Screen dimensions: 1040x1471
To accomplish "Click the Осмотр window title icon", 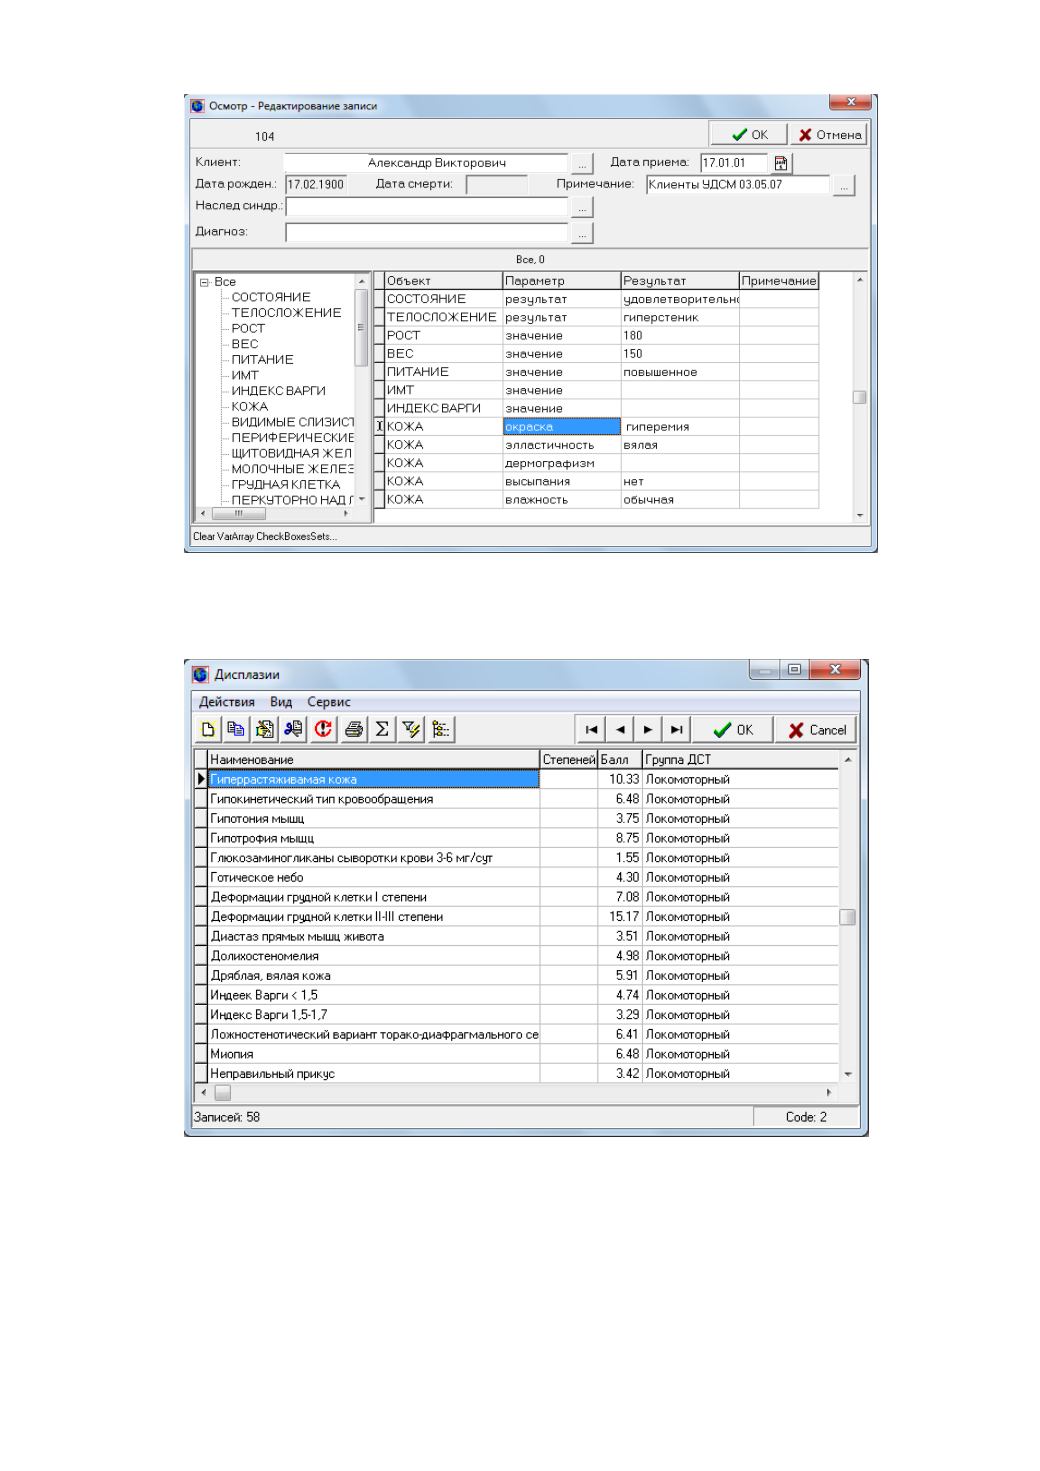I will tap(198, 106).
